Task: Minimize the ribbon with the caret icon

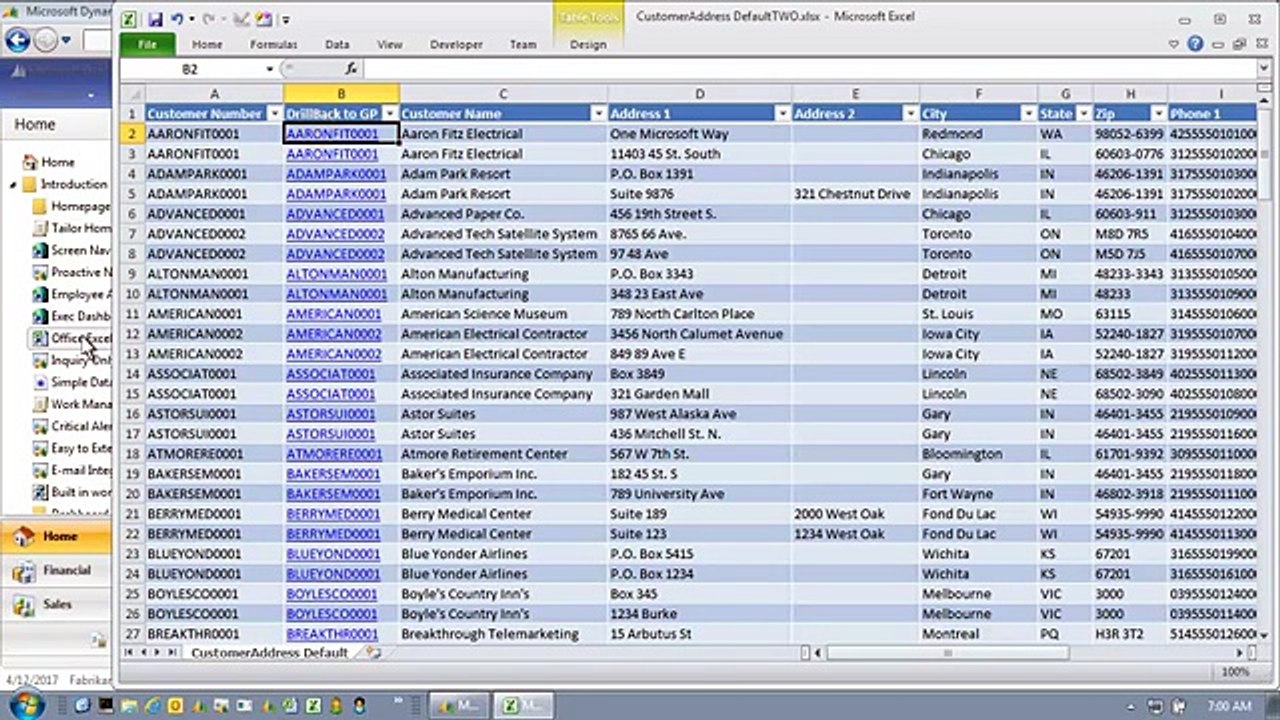Action: point(1175,44)
